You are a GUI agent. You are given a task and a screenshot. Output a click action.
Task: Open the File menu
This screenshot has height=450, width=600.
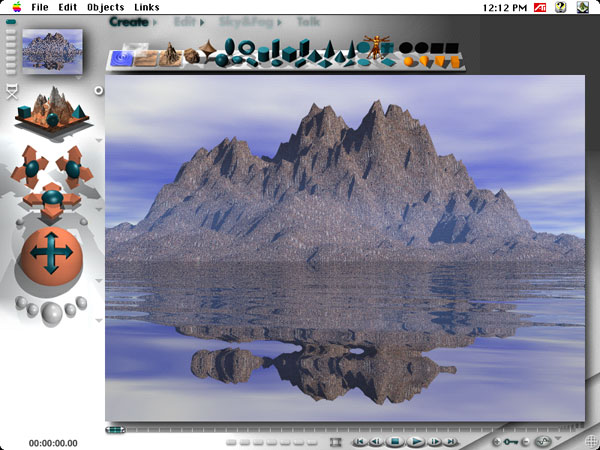click(40, 7)
